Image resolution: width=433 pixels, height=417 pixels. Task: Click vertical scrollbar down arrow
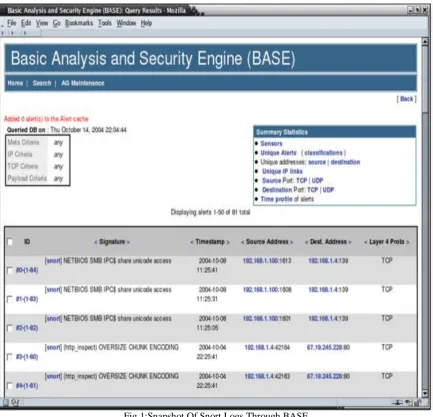[425, 393]
